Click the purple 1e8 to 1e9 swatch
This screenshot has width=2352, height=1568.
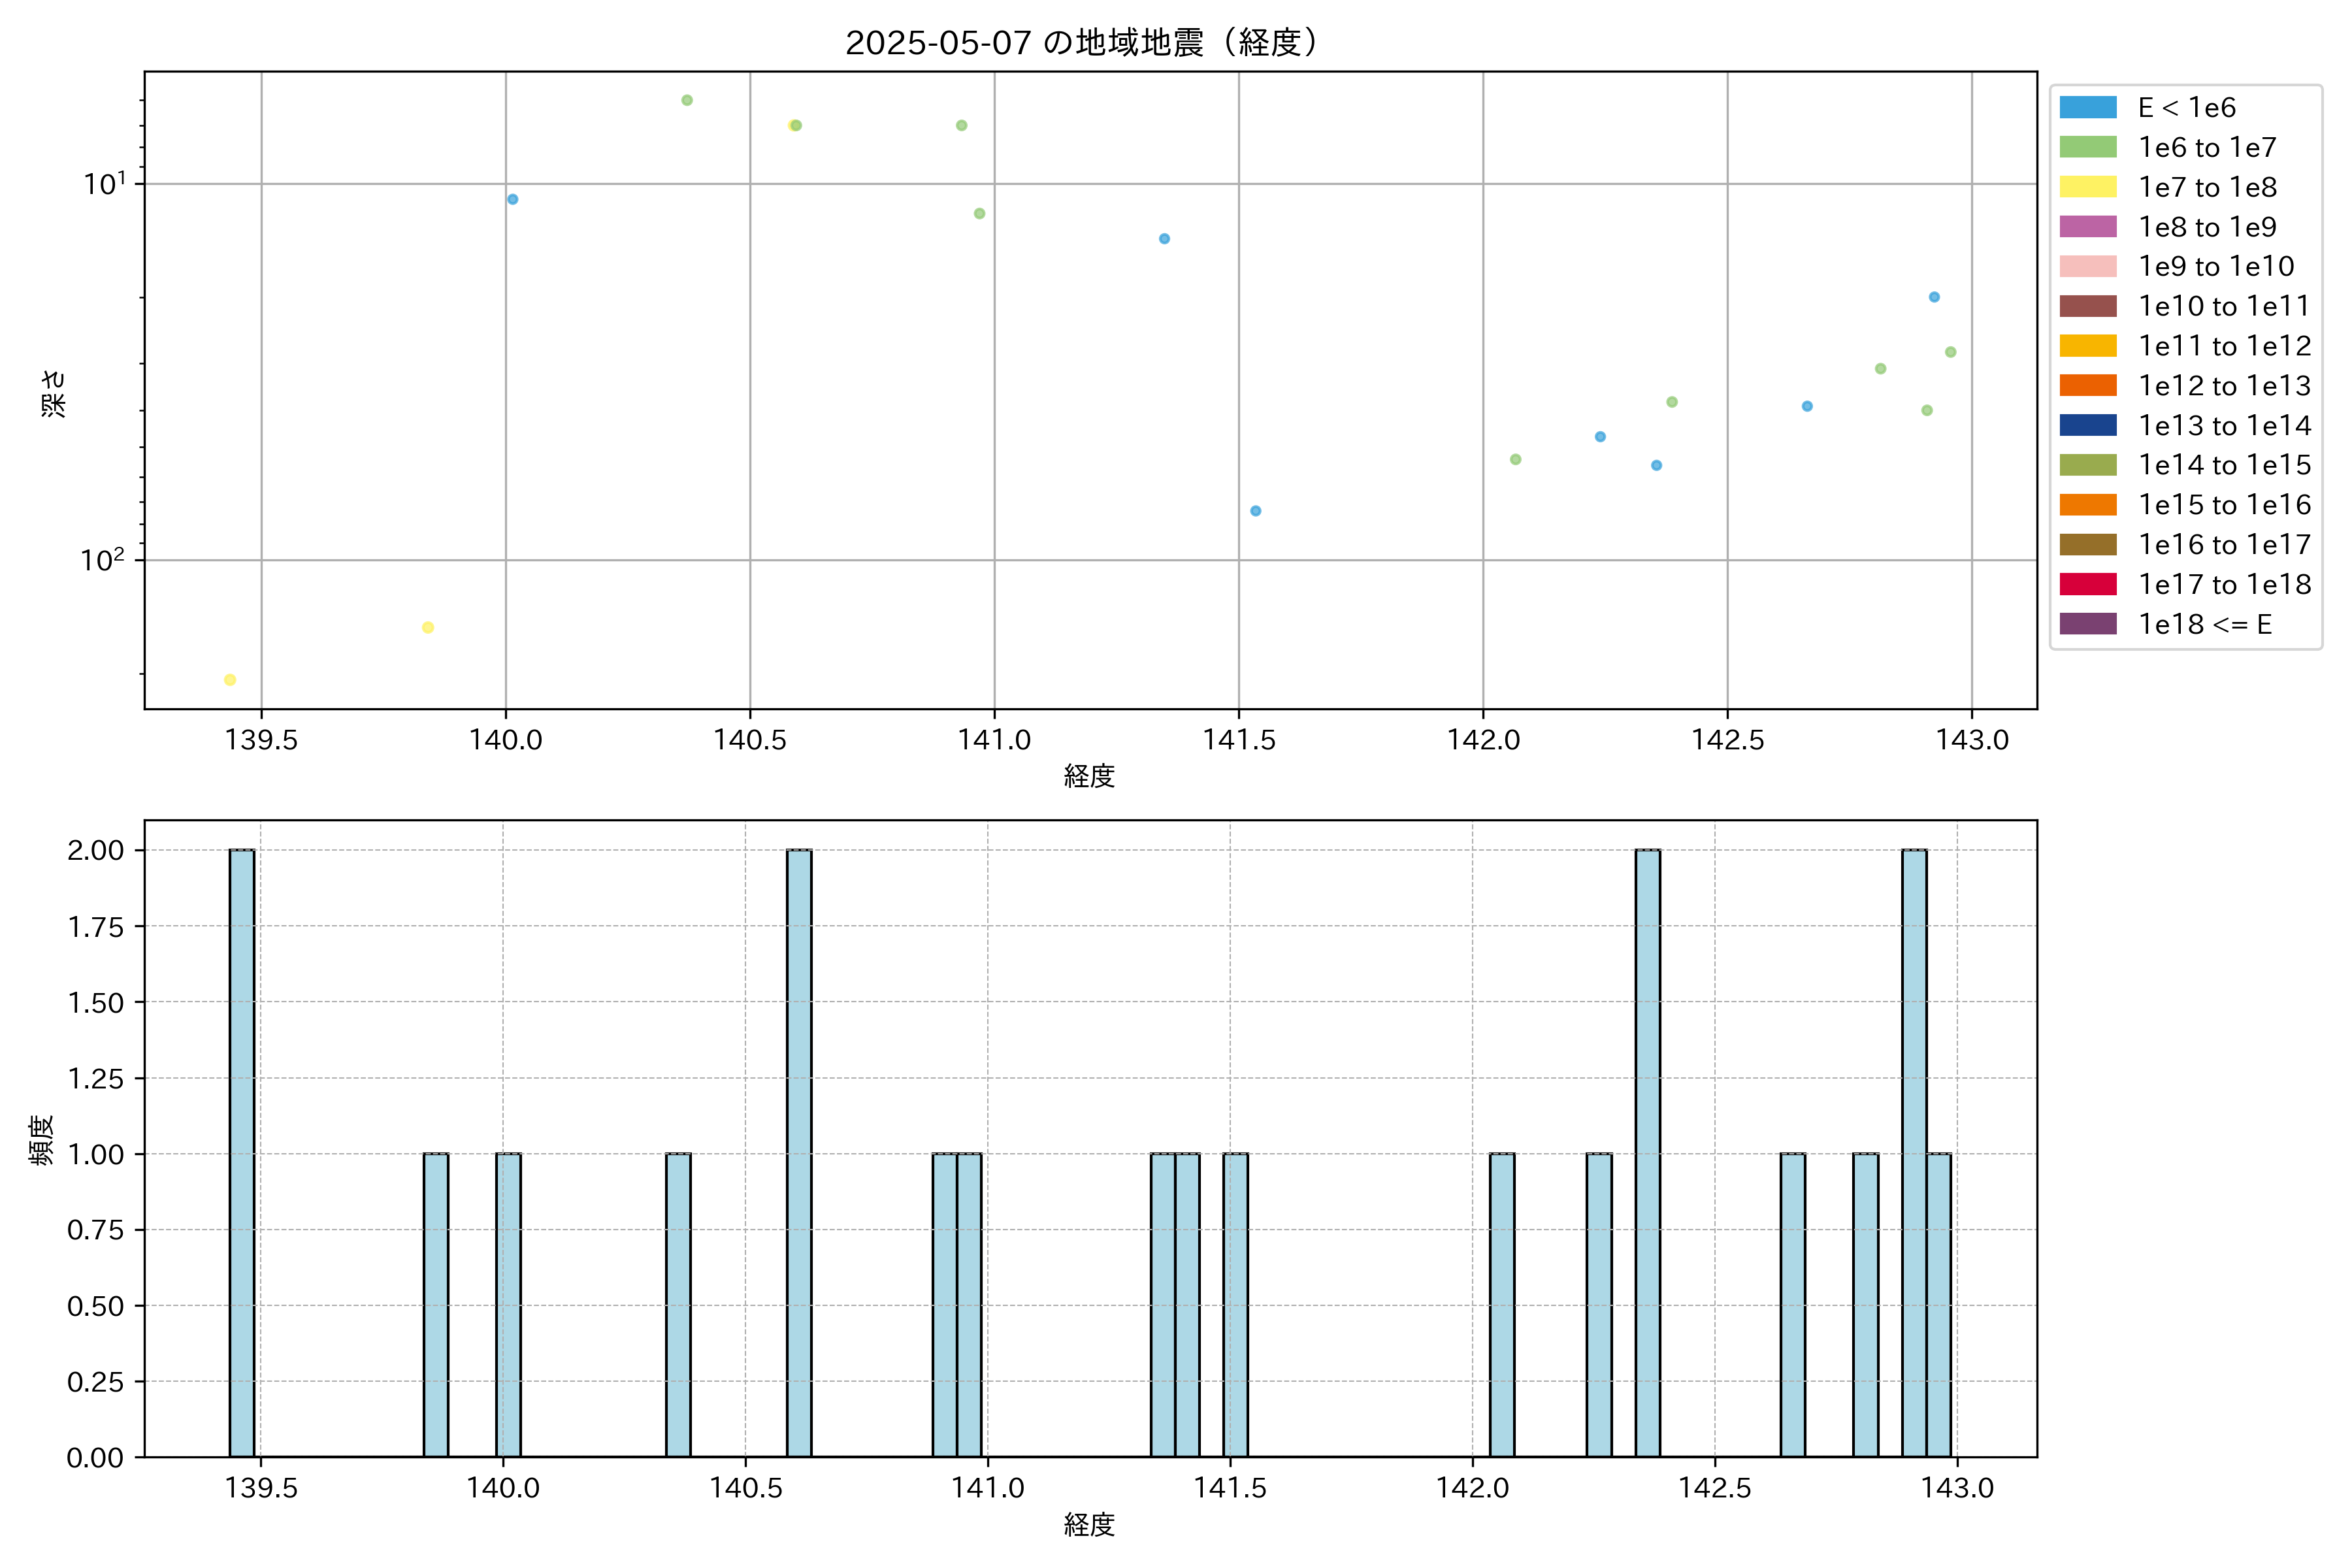[x=2088, y=227]
